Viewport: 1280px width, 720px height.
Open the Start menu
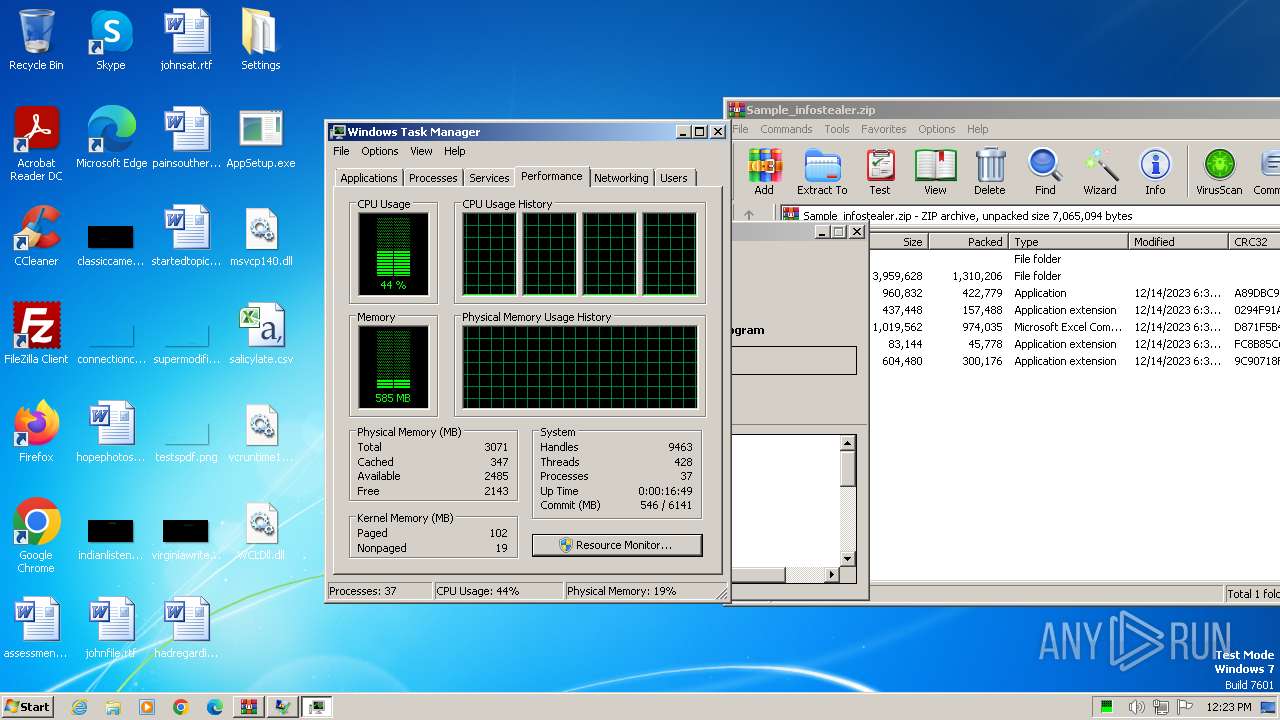[x=27, y=707]
